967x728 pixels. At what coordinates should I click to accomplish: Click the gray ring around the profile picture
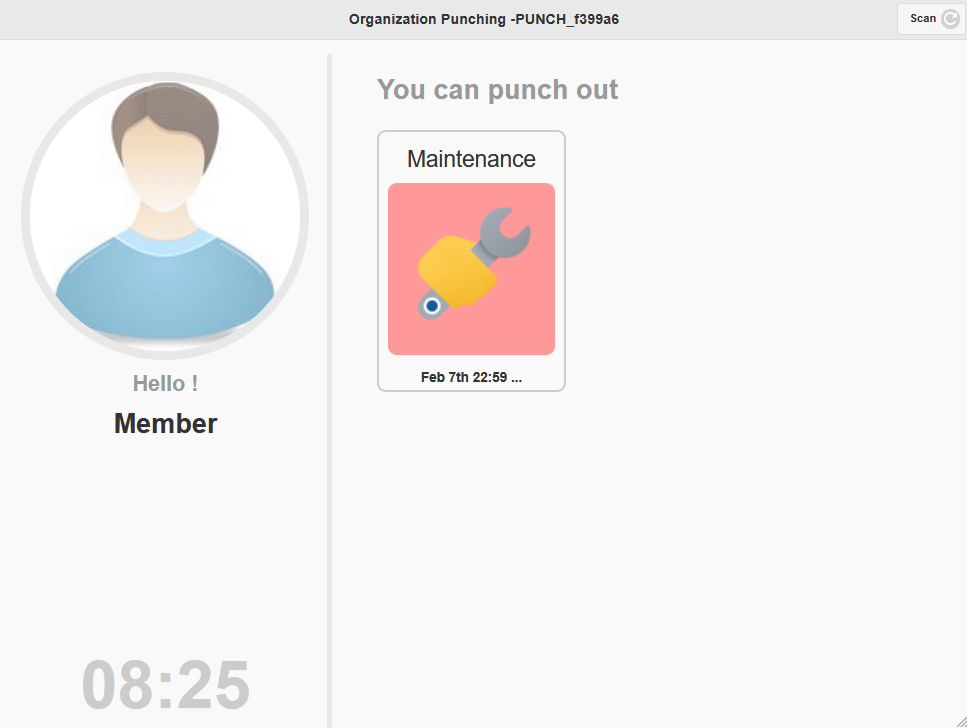(26, 216)
